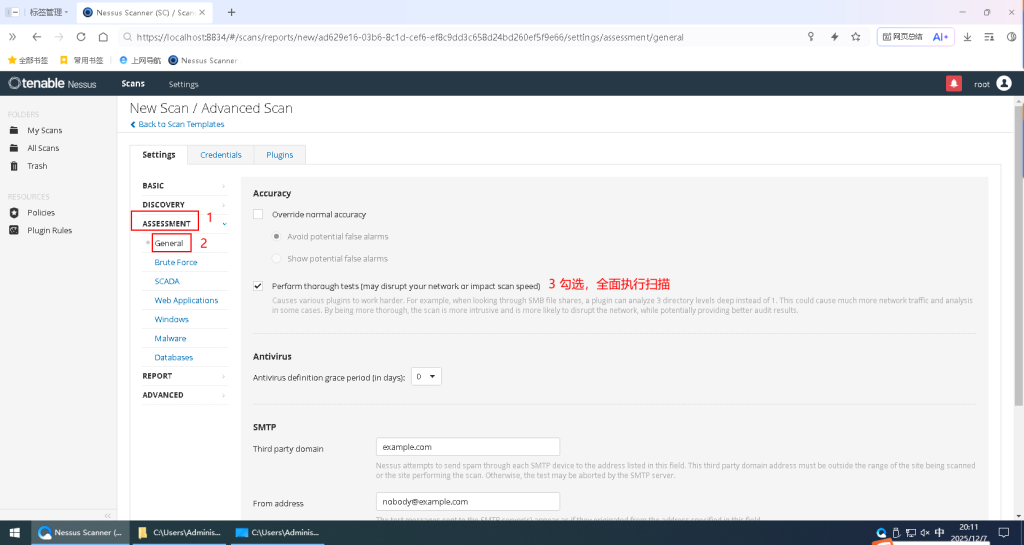Image resolution: width=1024 pixels, height=545 pixels.
Task: Click the Trash folder icon
Action: [14, 166]
